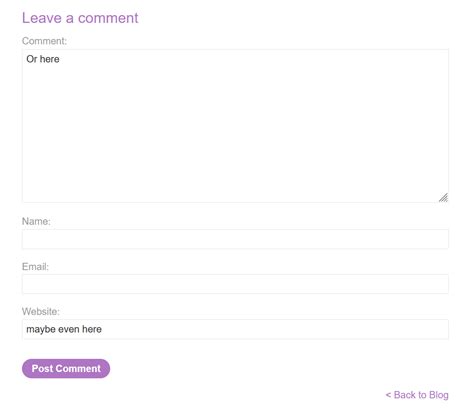This screenshot has height=411, width=474.
Task: Place cursor after 'Or here' text
Action: point(60,59)
